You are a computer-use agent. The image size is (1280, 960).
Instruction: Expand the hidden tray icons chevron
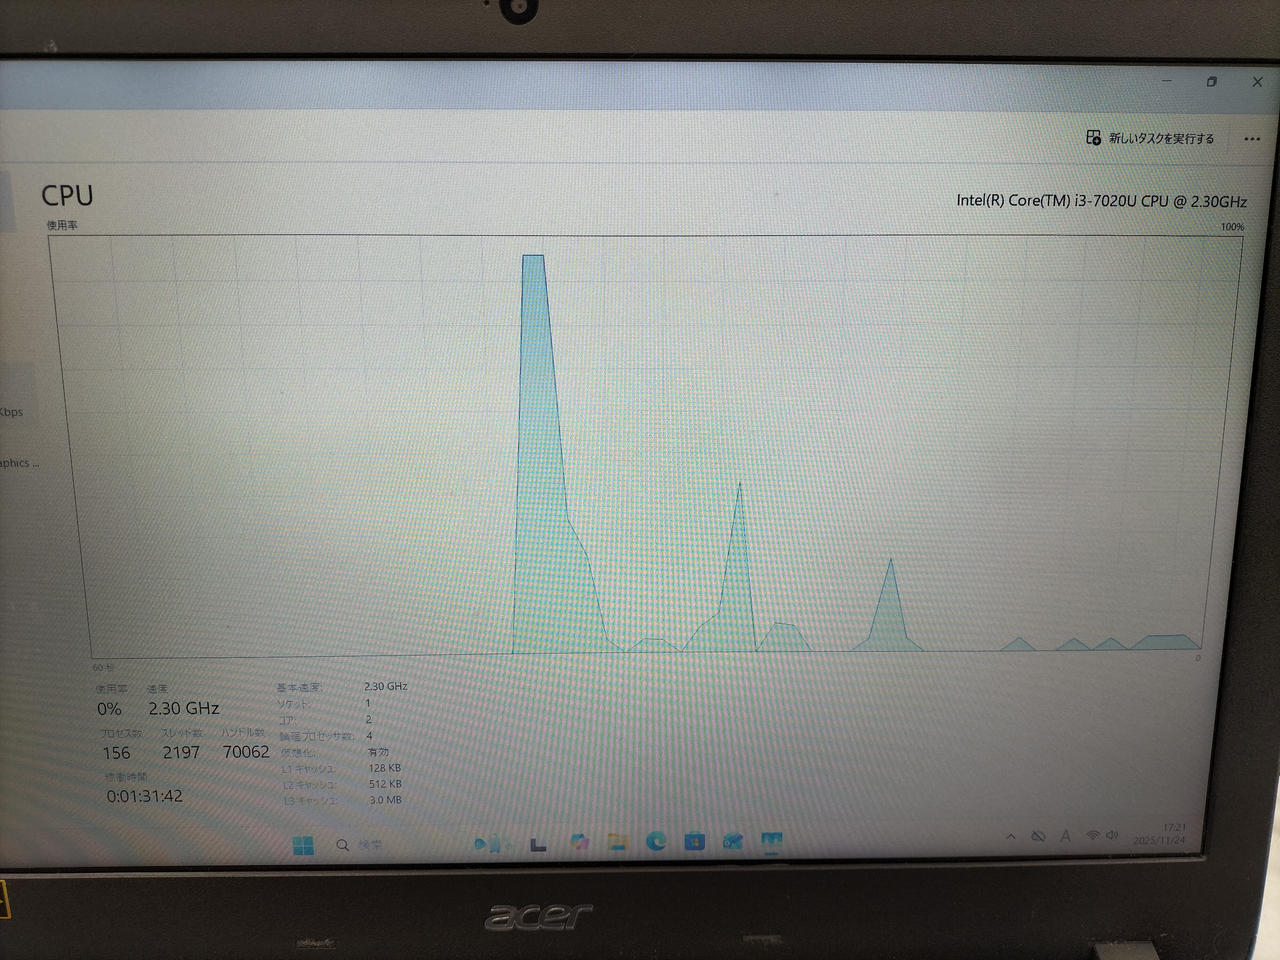pyautogui.click(x=1010, y=836)
